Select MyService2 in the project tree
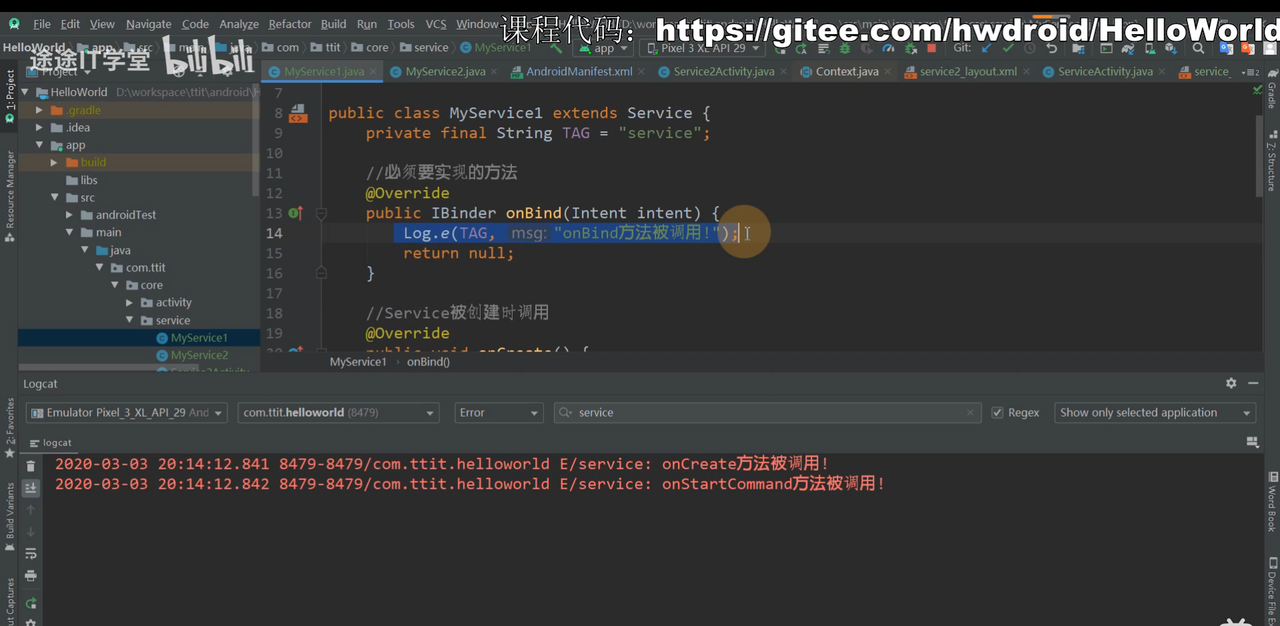The width and height of the screenshot is (1280, 626). (x=199, y=355)
